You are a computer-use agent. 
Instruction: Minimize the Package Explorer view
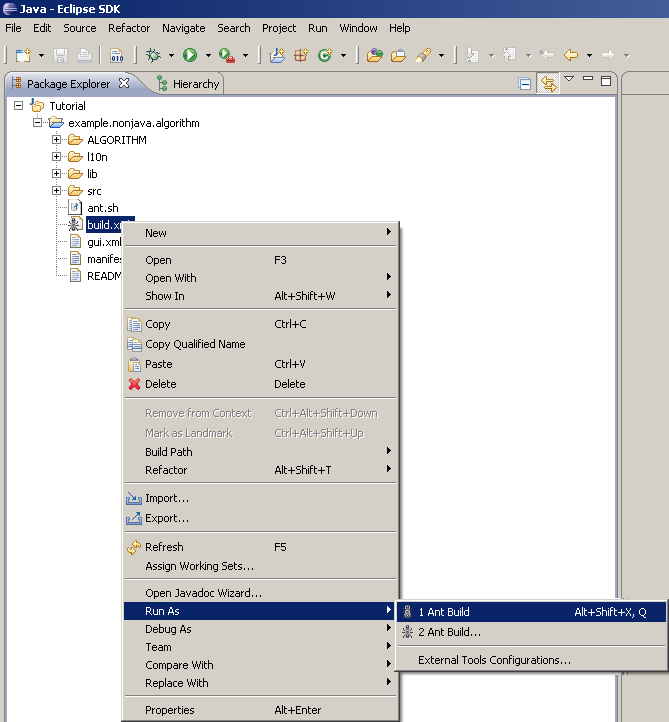point(588,79)
